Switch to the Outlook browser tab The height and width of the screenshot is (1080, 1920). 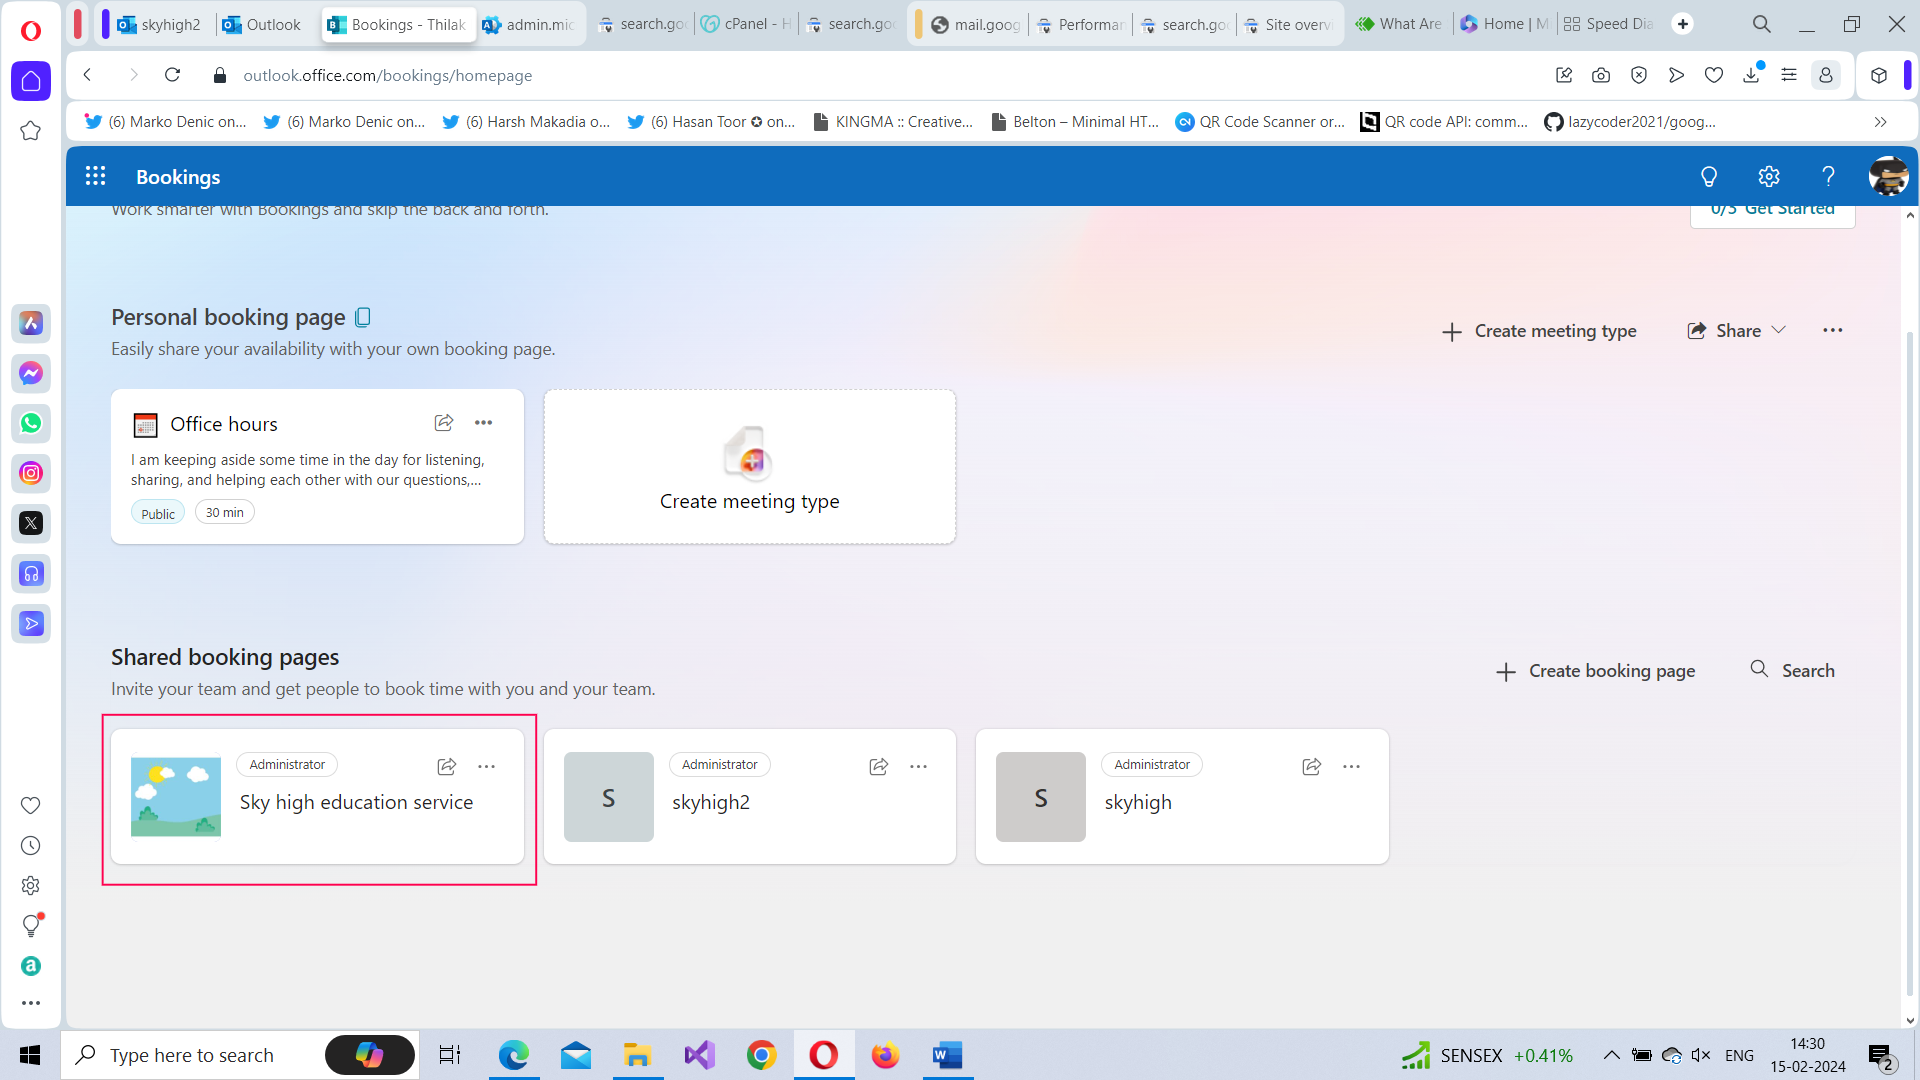(x=262, y=24)
